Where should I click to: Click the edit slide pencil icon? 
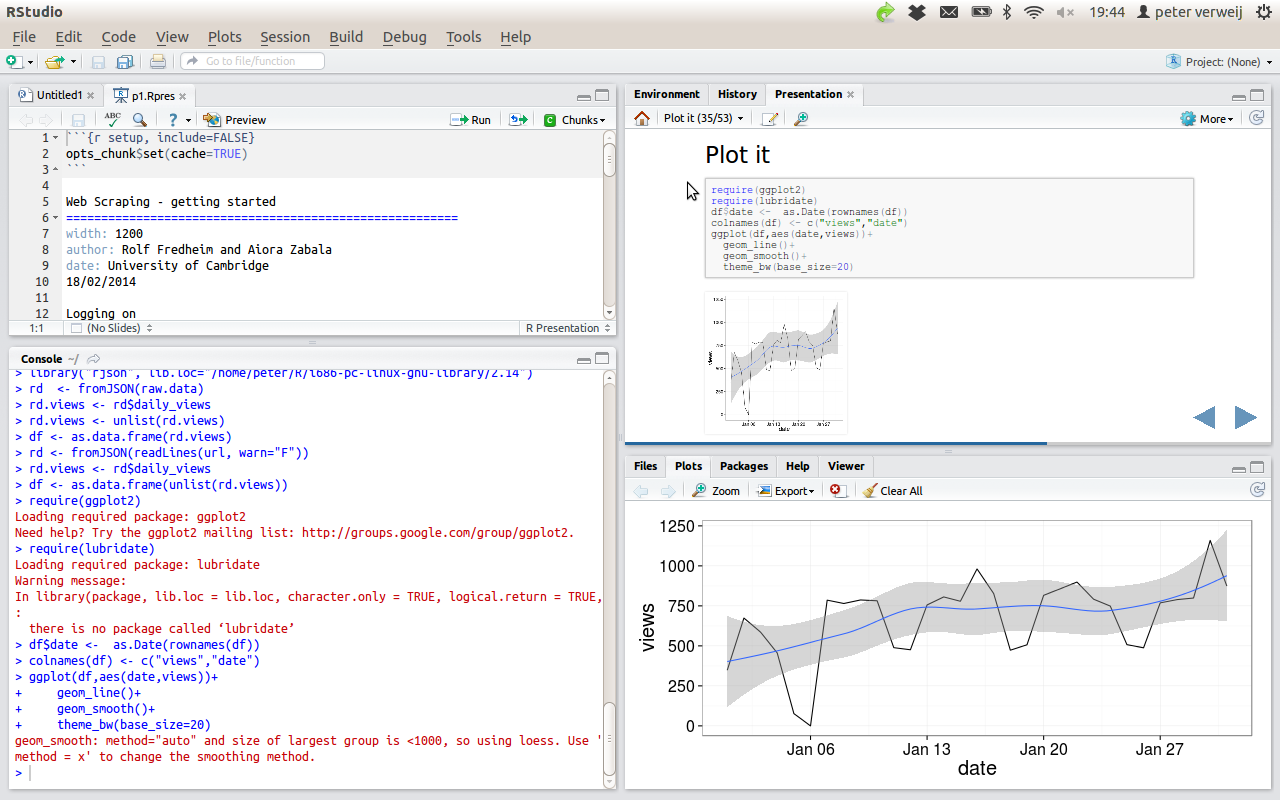tap(769, 119)
